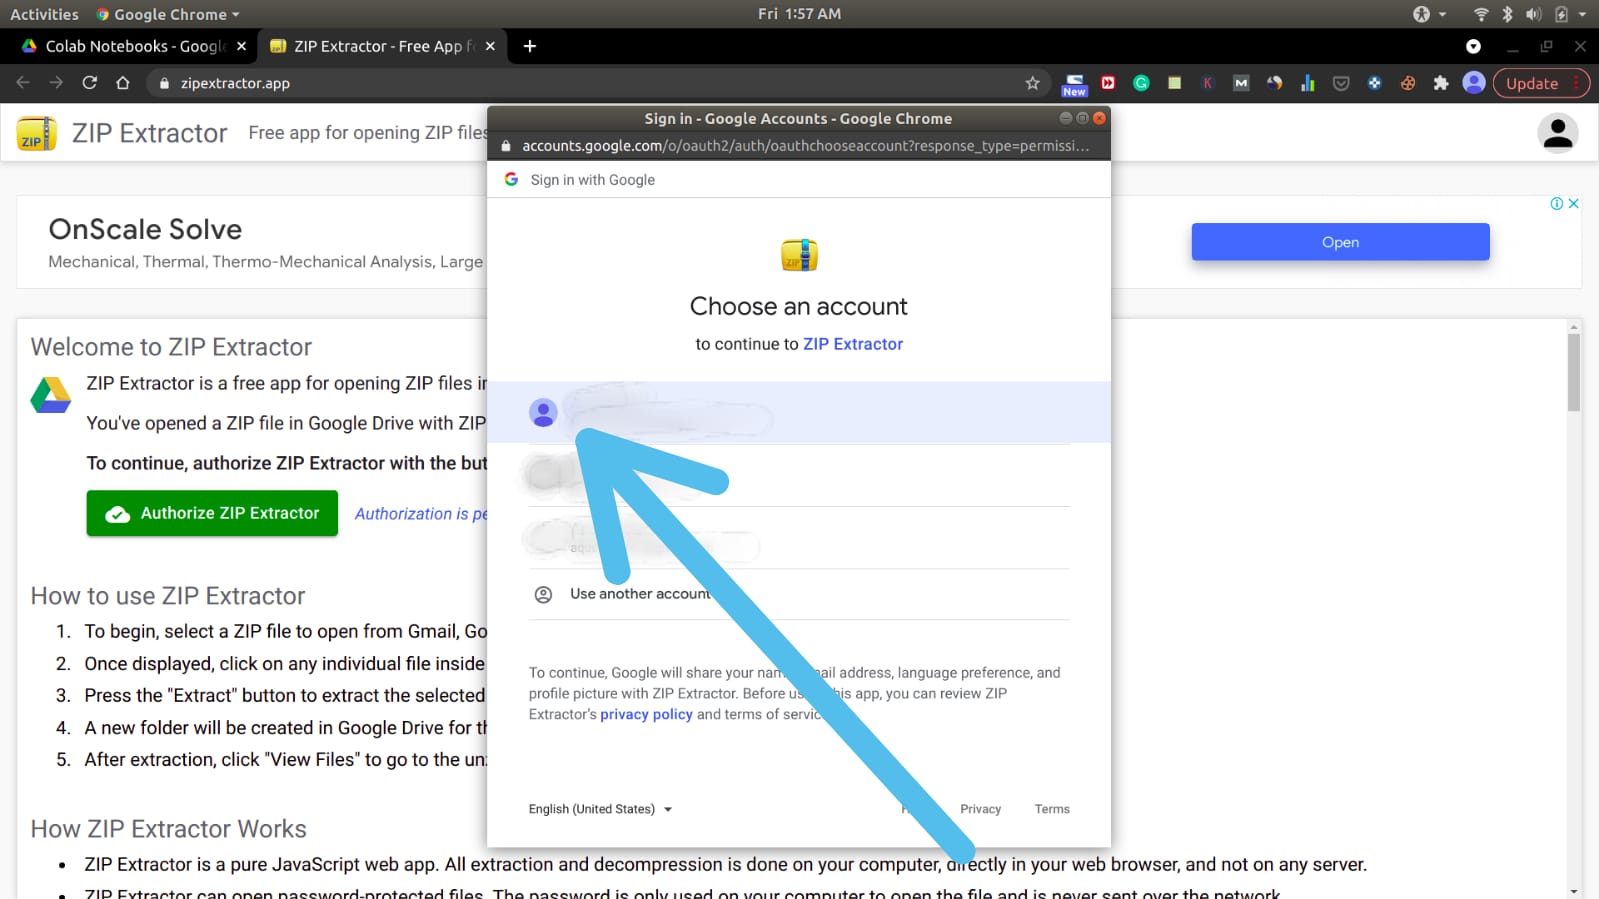Open the browser home page icon
This screenshot has width=1599, height=899.
123,83
